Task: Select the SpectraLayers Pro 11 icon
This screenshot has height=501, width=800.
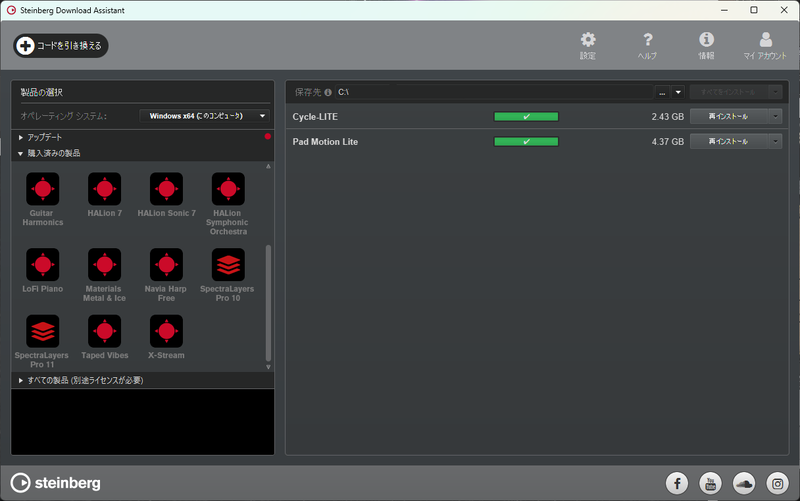Action: pos(43,331)
